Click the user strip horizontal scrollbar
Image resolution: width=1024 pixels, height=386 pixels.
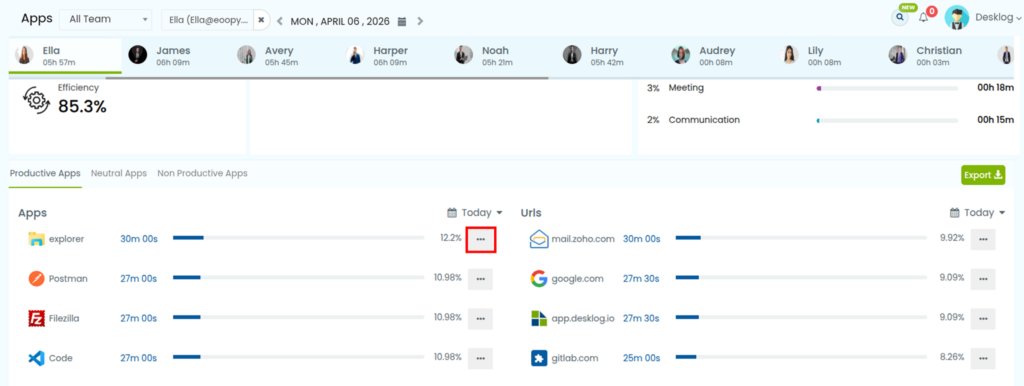327,78
